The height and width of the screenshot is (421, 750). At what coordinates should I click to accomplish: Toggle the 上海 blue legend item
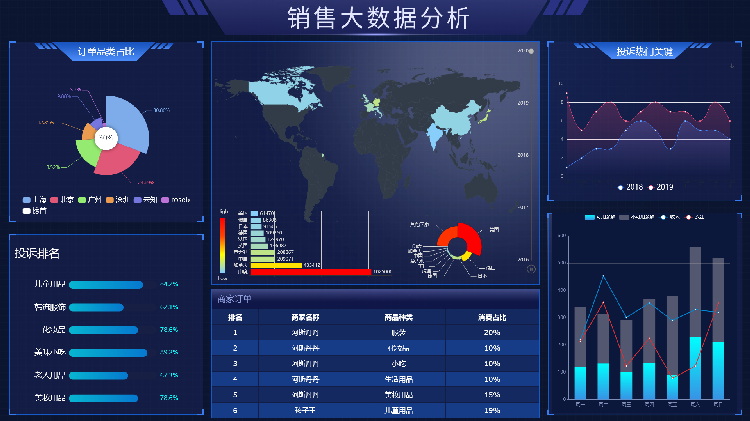[x=34, y=199]
